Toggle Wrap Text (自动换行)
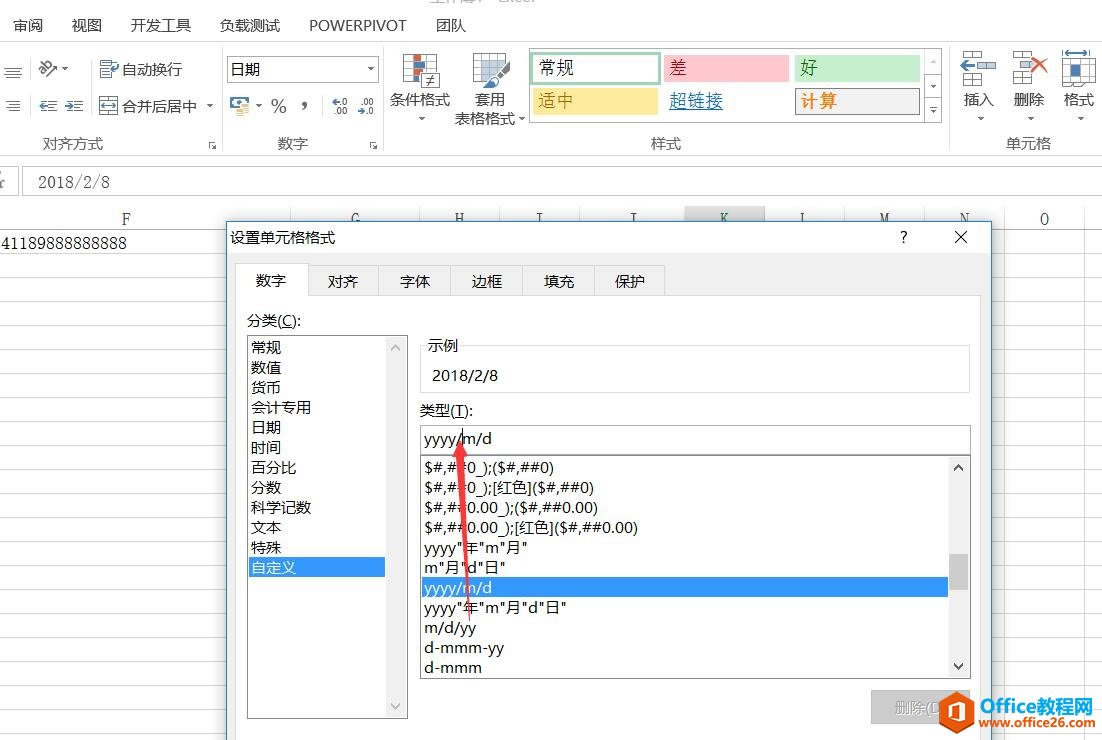The image size is (1102, 740). pos(140,69)
